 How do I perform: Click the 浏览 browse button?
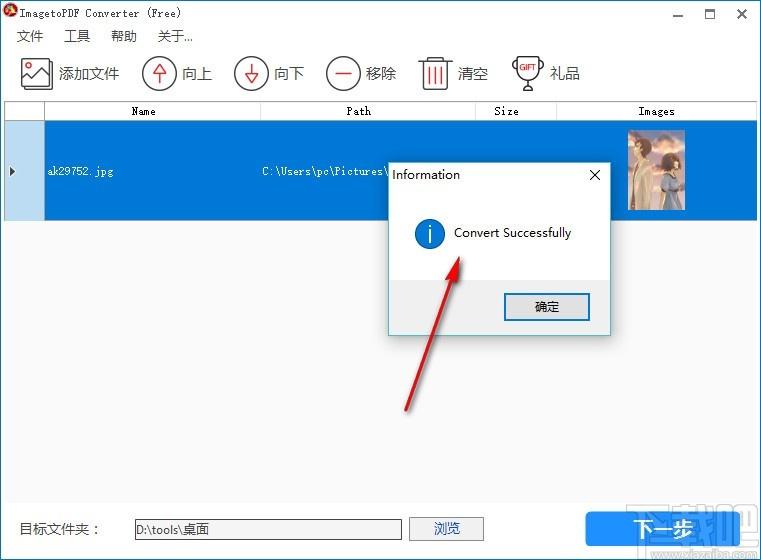(446, 528)
